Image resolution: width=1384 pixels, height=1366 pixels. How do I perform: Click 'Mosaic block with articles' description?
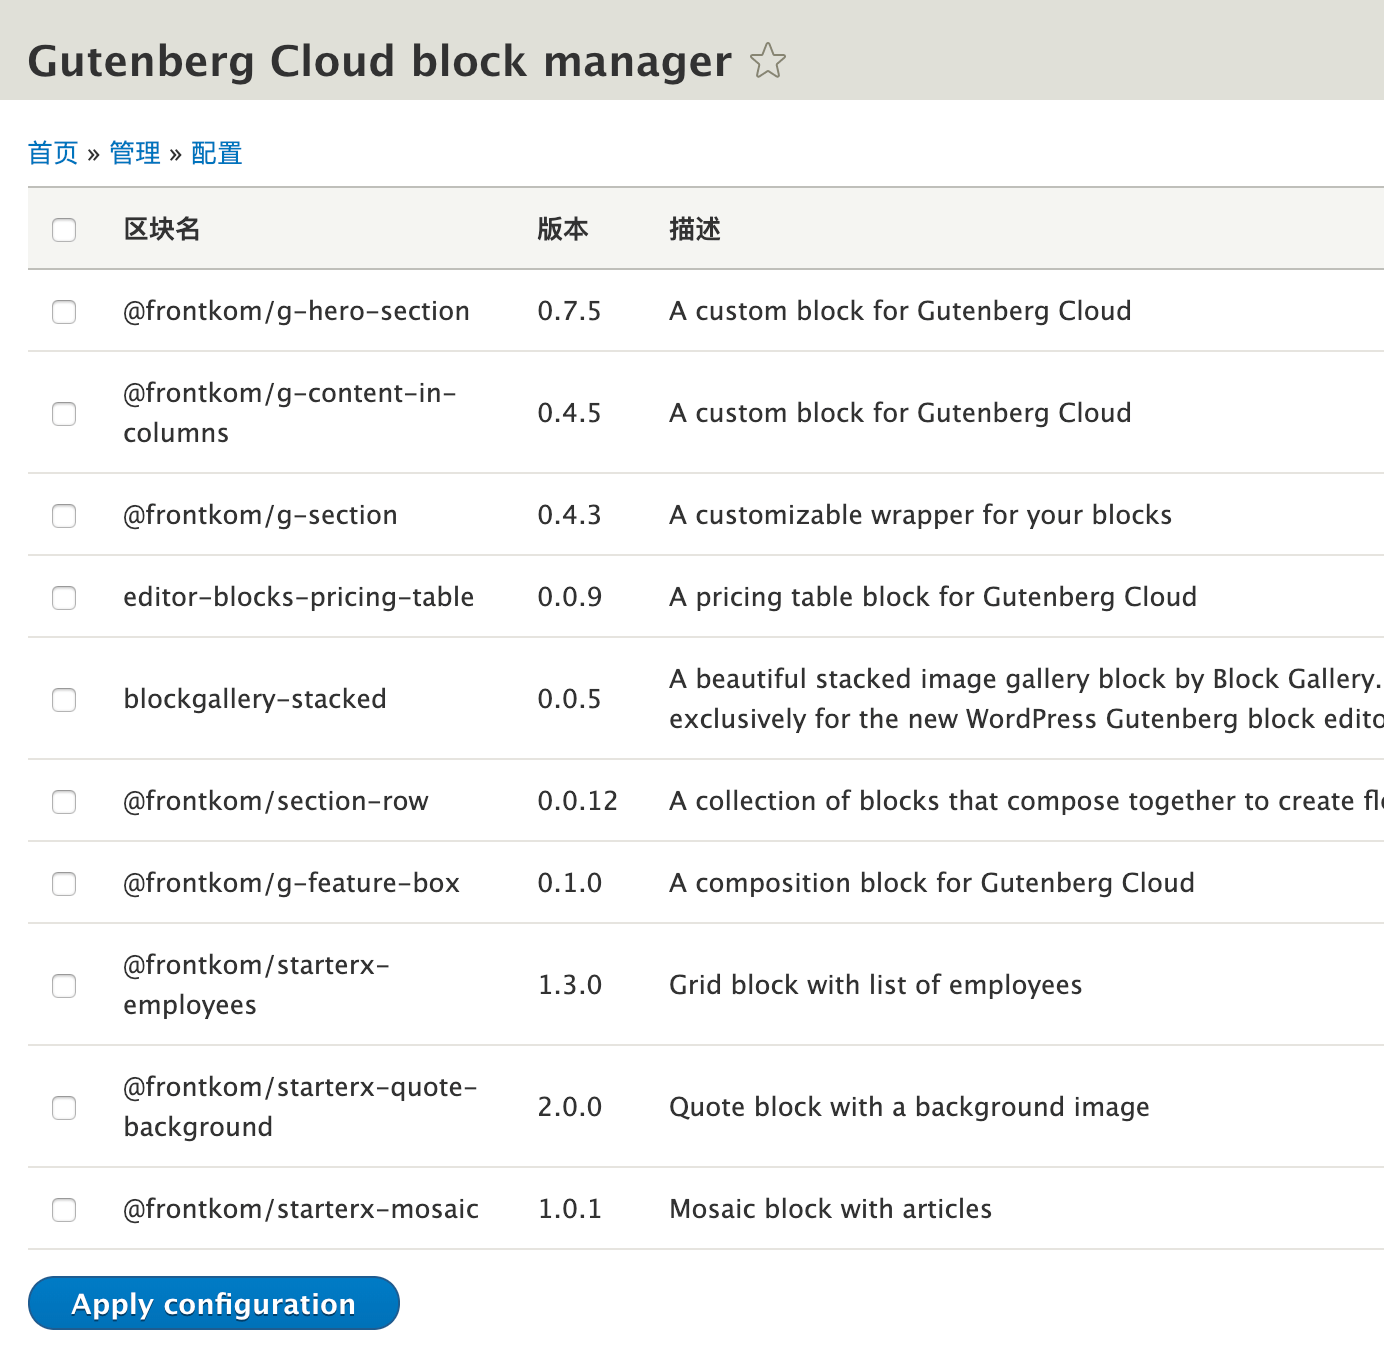pos(831,1209)
